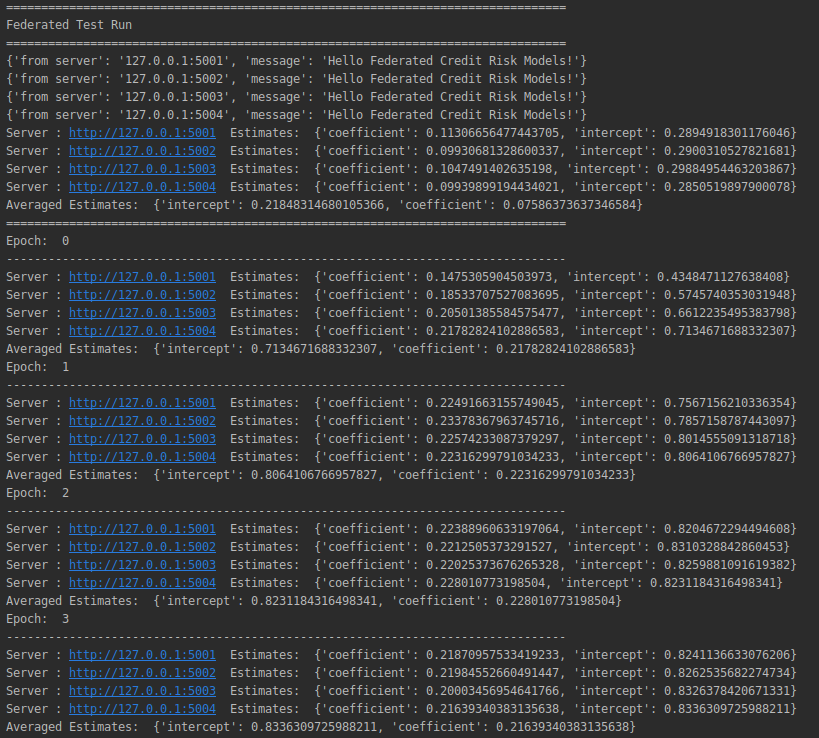Viewport: 819px width, 738px height.
Task: Open the server 5002 link in the initial run
Action: tap(142, 150)
